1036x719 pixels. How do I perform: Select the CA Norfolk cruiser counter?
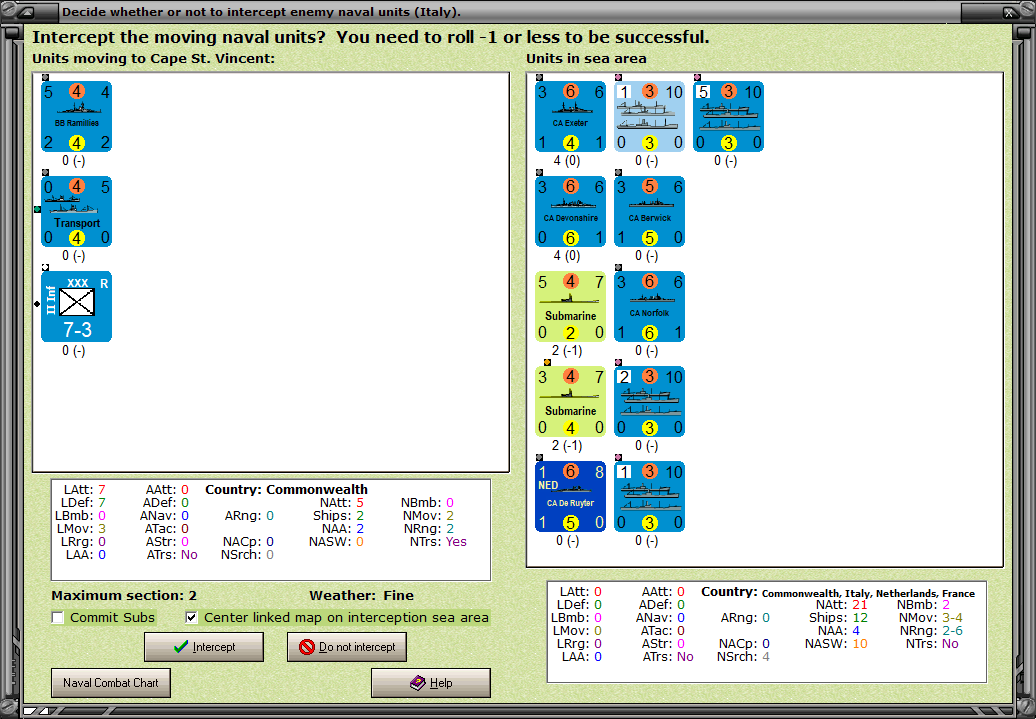pyautogui.click(x=649, y=306)
